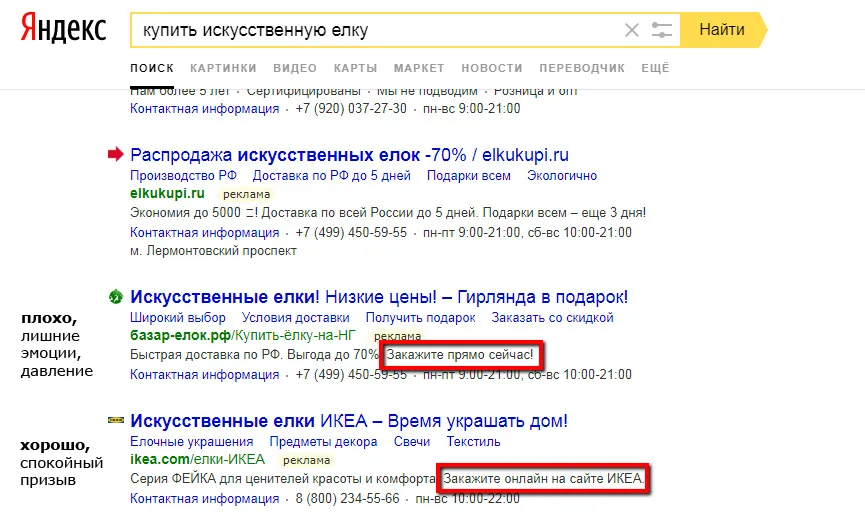
Task: Click the Получить подарок sitelink
Action: point(420,318)
